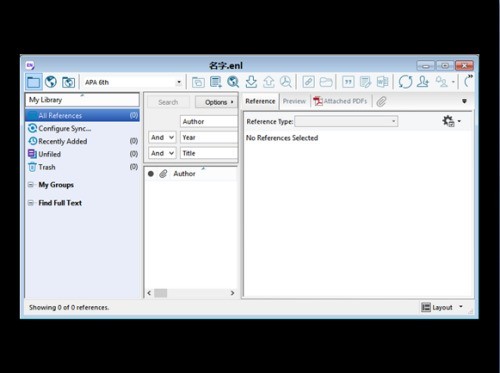Open the Activity Feed dropdown arrow

(453, 82)
